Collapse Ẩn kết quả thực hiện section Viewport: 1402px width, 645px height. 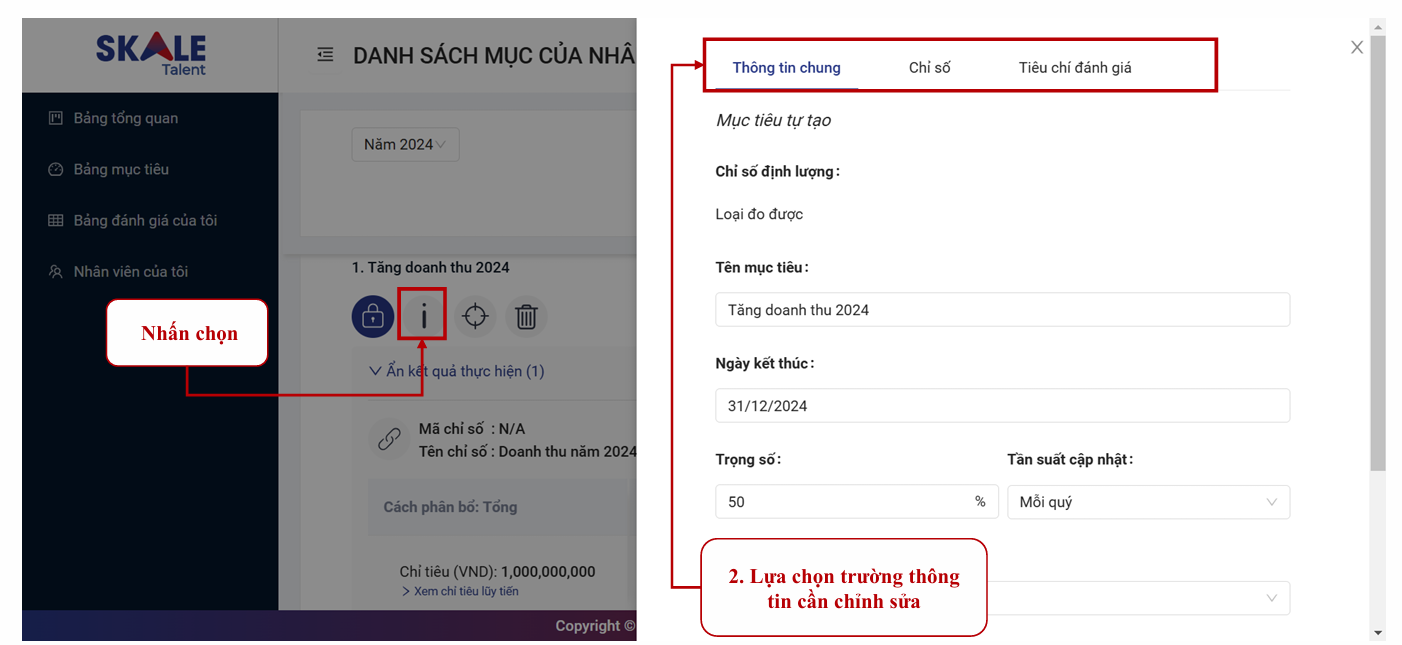(457, 371)
